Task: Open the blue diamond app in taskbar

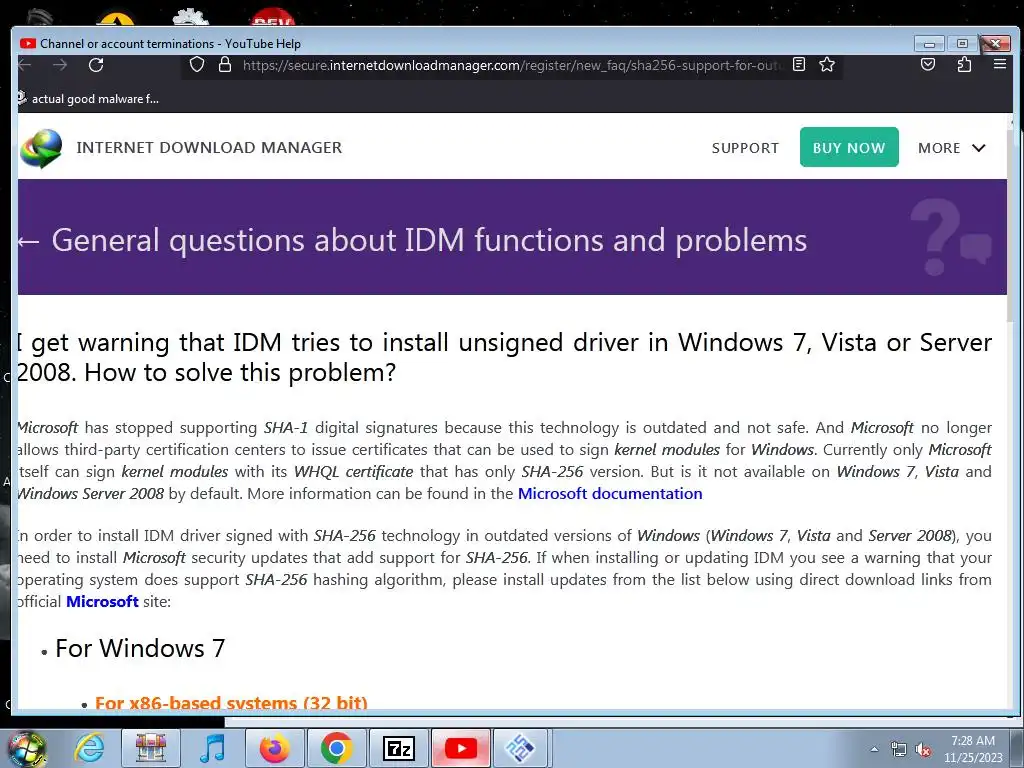Action: point(520,748)
